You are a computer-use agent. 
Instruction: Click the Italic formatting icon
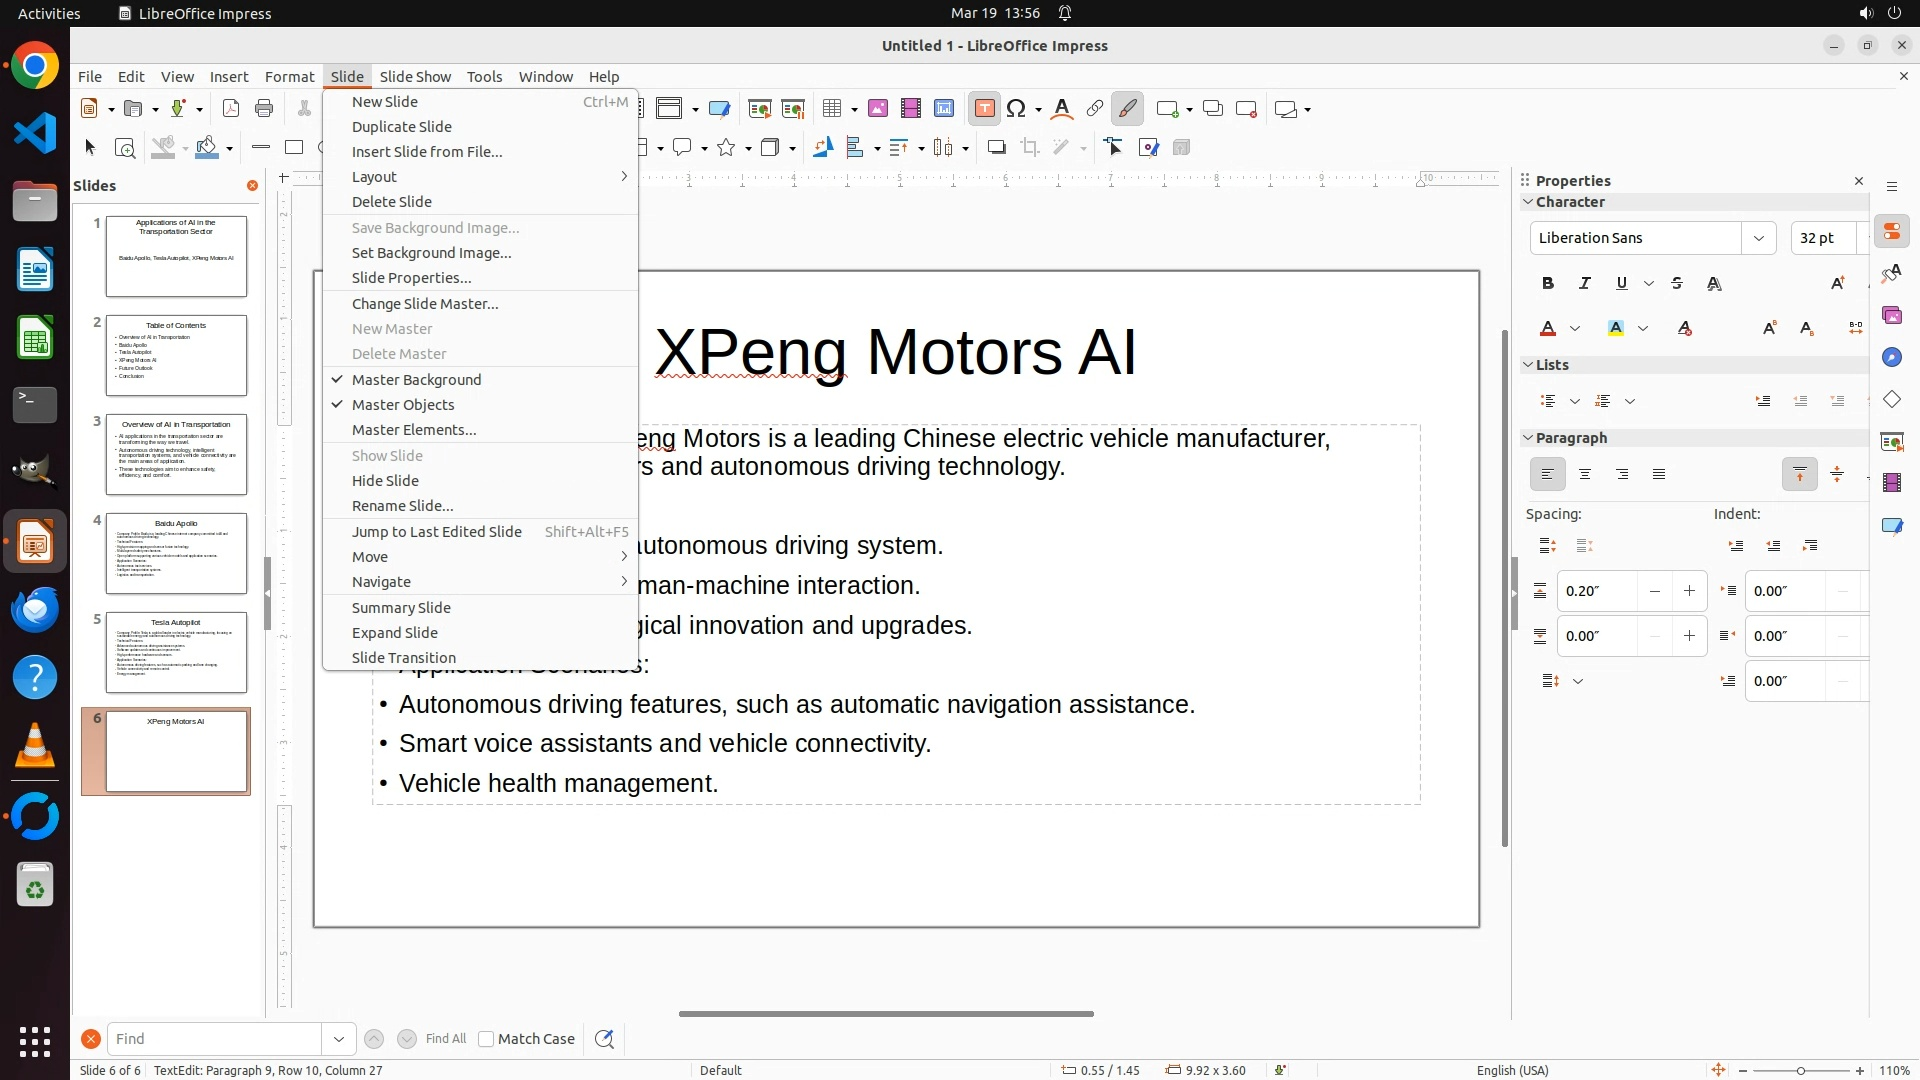[1585, 284]
